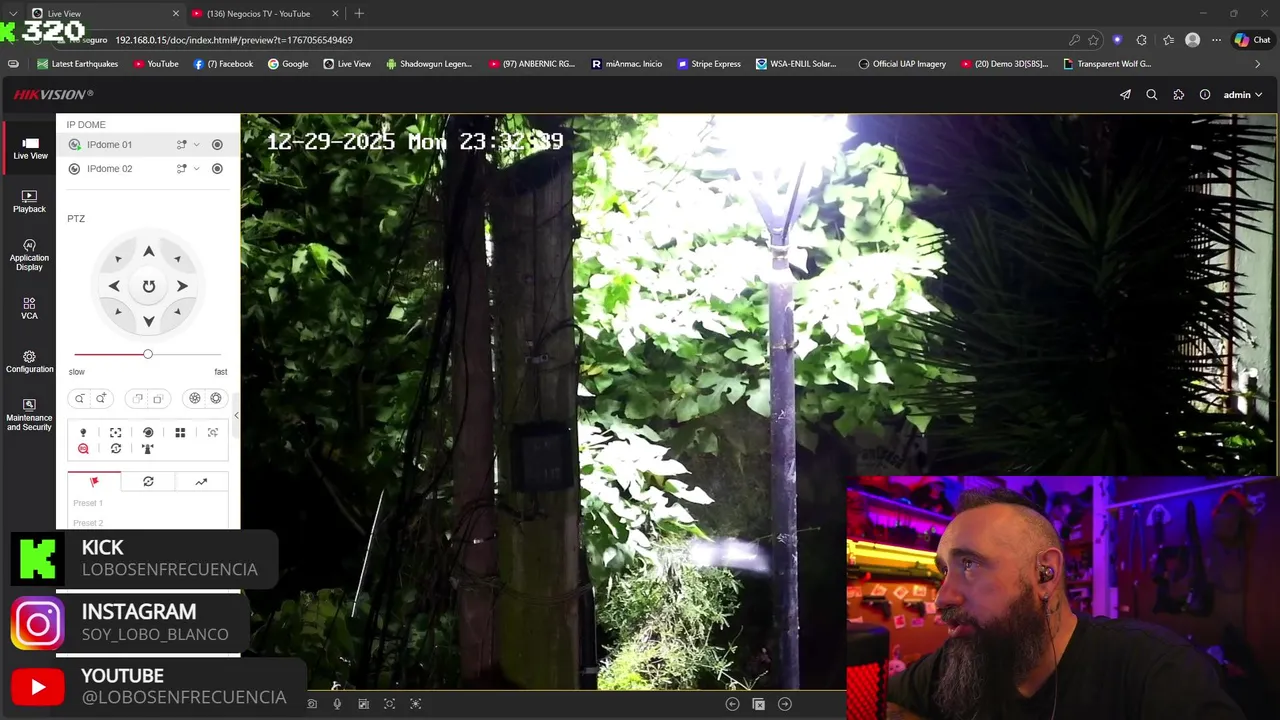This screenshot has width=1280, height=720.
Task: Switch to the Patrol loop tab
Action: [x=148, y=482]
